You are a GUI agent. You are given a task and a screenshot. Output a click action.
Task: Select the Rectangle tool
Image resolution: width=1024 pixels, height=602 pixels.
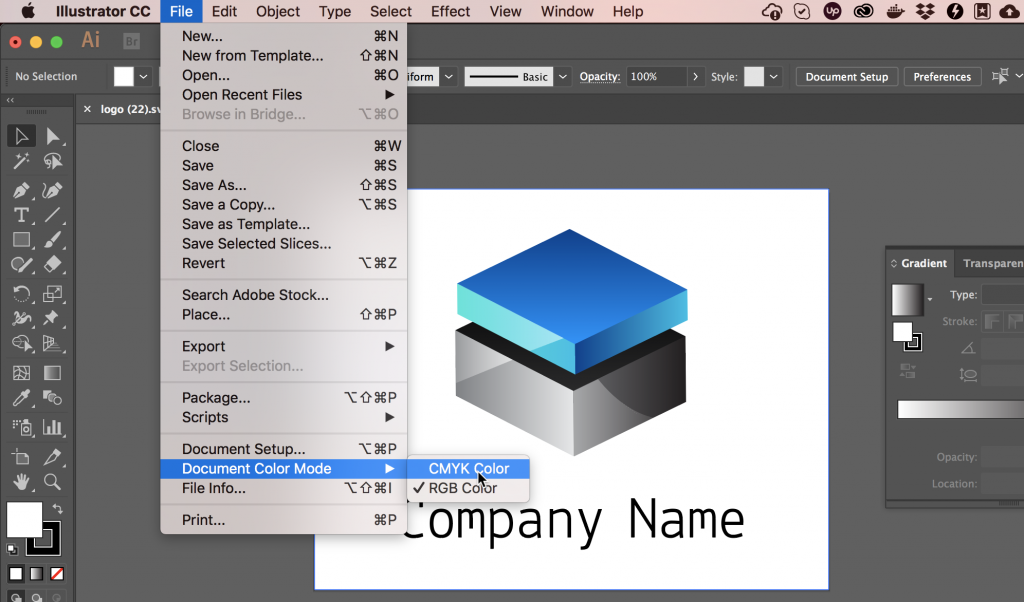pos(21,240)
